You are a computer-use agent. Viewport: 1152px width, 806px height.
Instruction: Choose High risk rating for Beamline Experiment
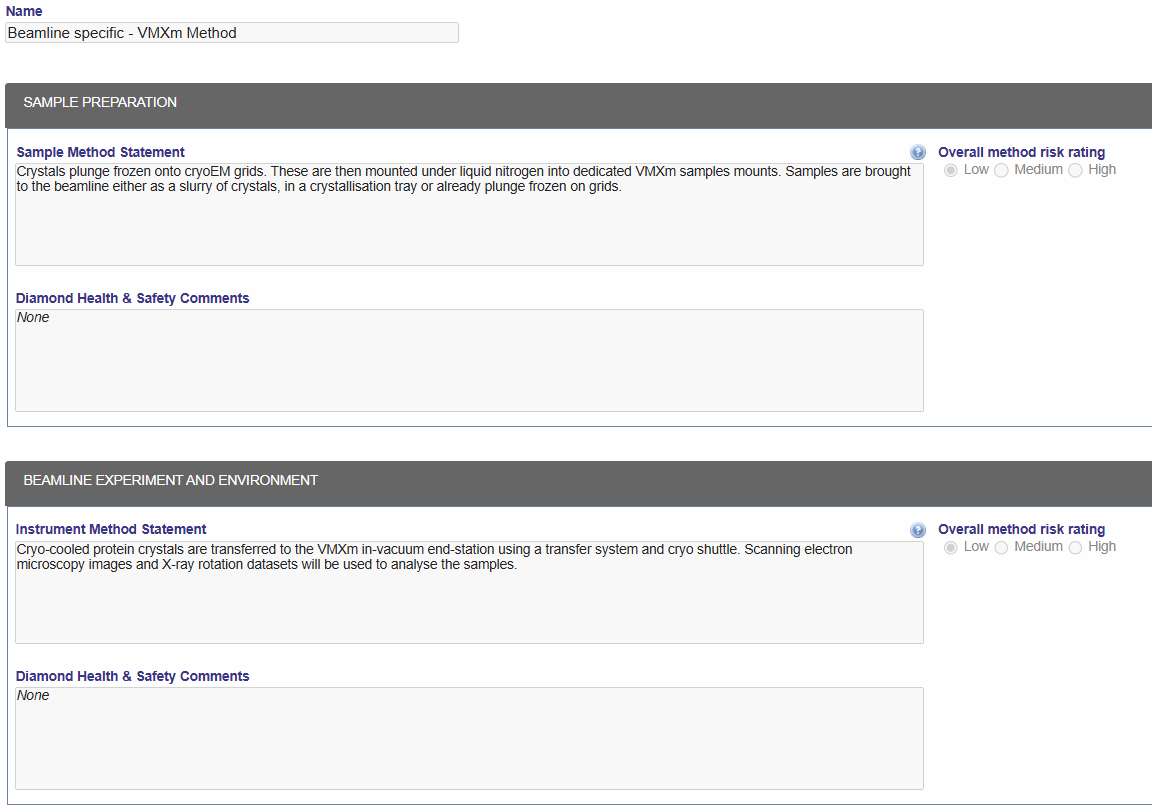click(x=1075, y=547)
